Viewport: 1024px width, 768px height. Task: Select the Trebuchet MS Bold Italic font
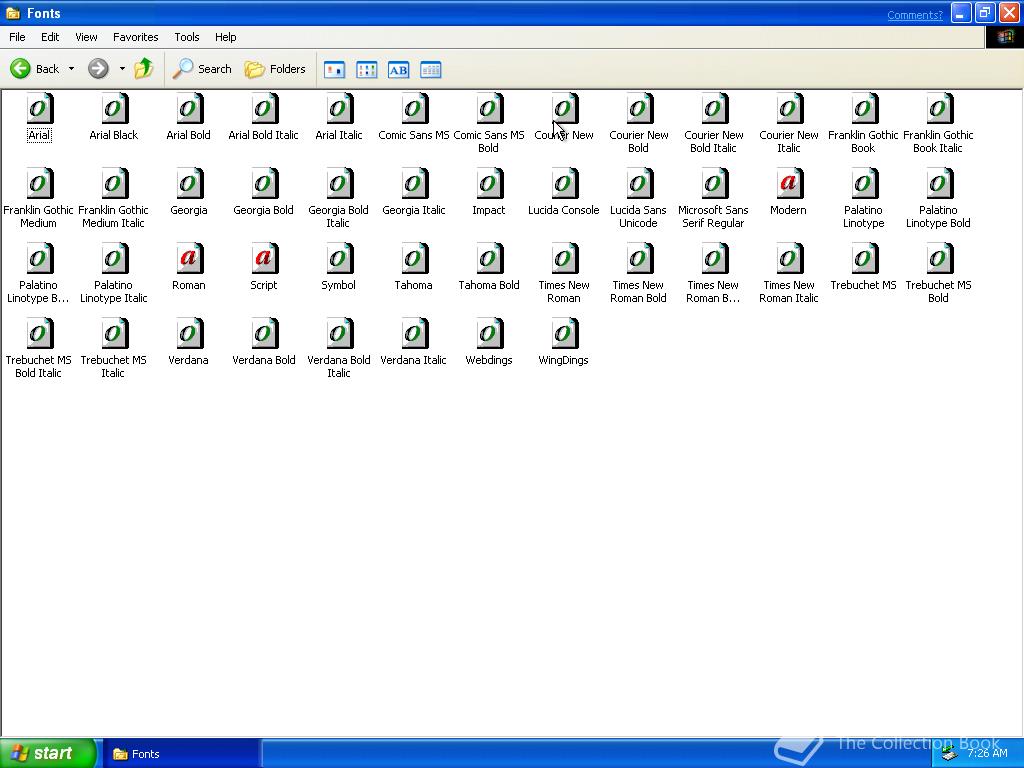tap(39, 334)
